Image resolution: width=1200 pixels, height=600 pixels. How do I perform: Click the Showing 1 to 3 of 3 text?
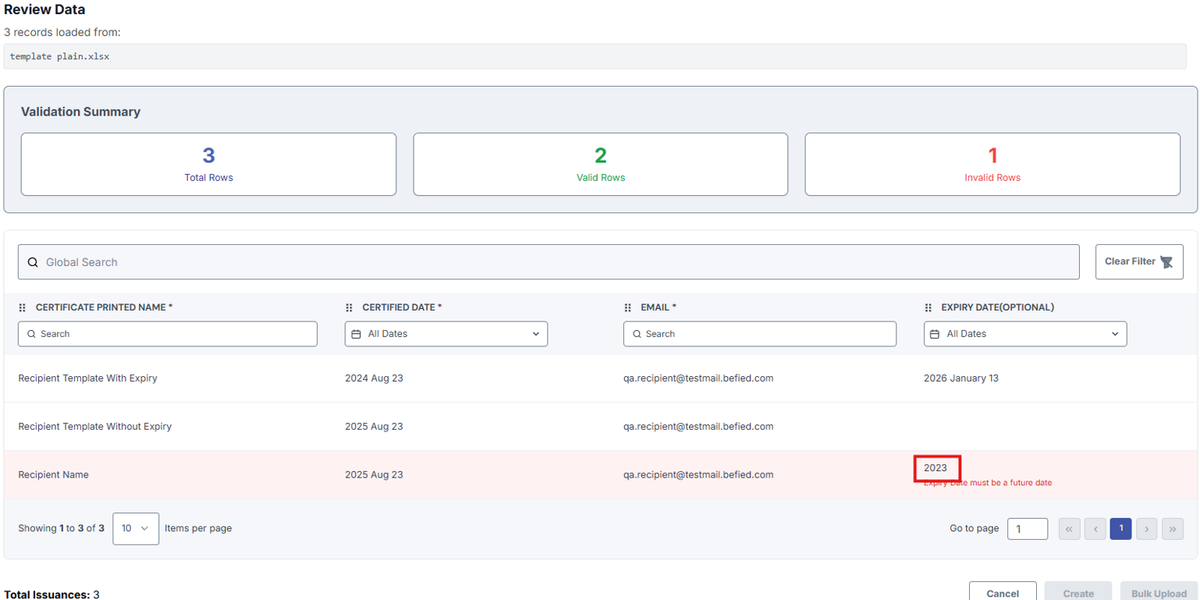pos(61,528)
